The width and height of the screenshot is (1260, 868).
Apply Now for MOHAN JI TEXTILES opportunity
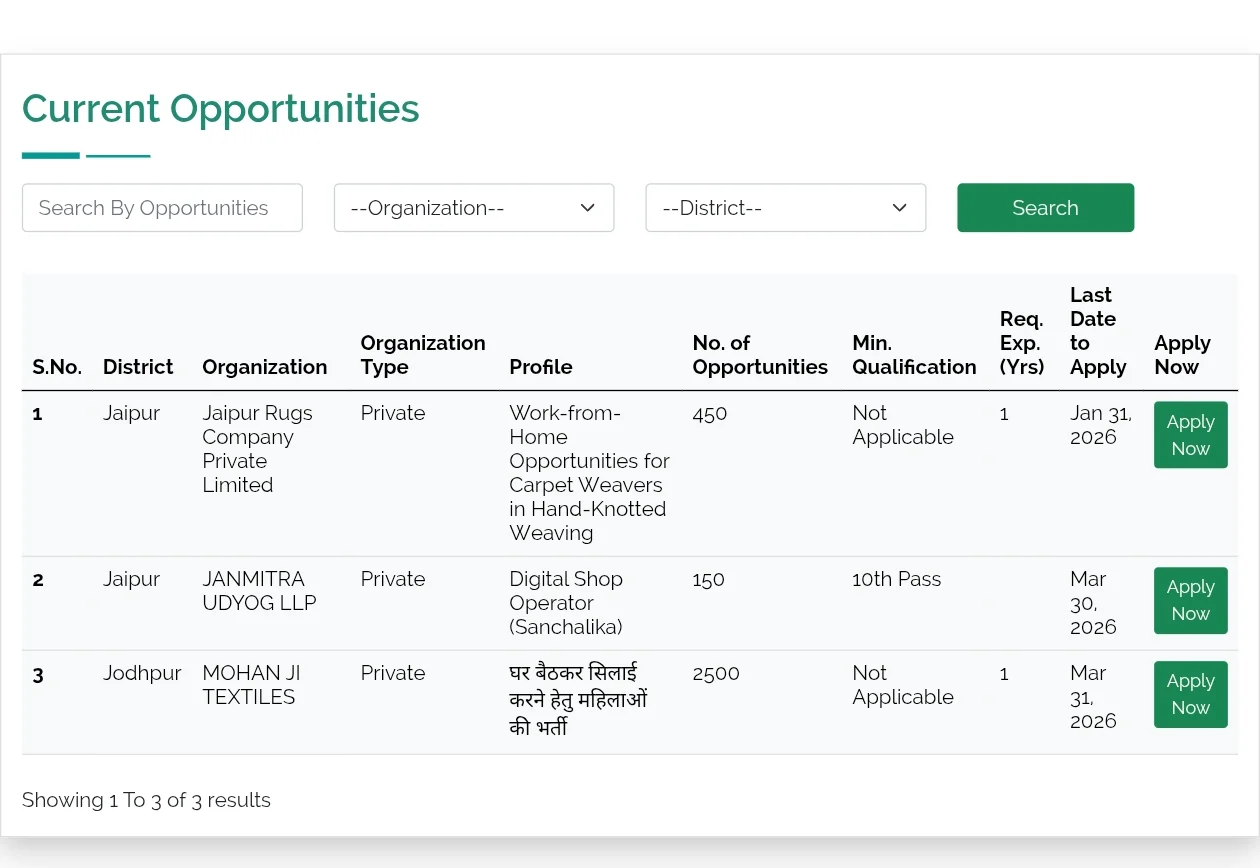[x=1190, y=695]
